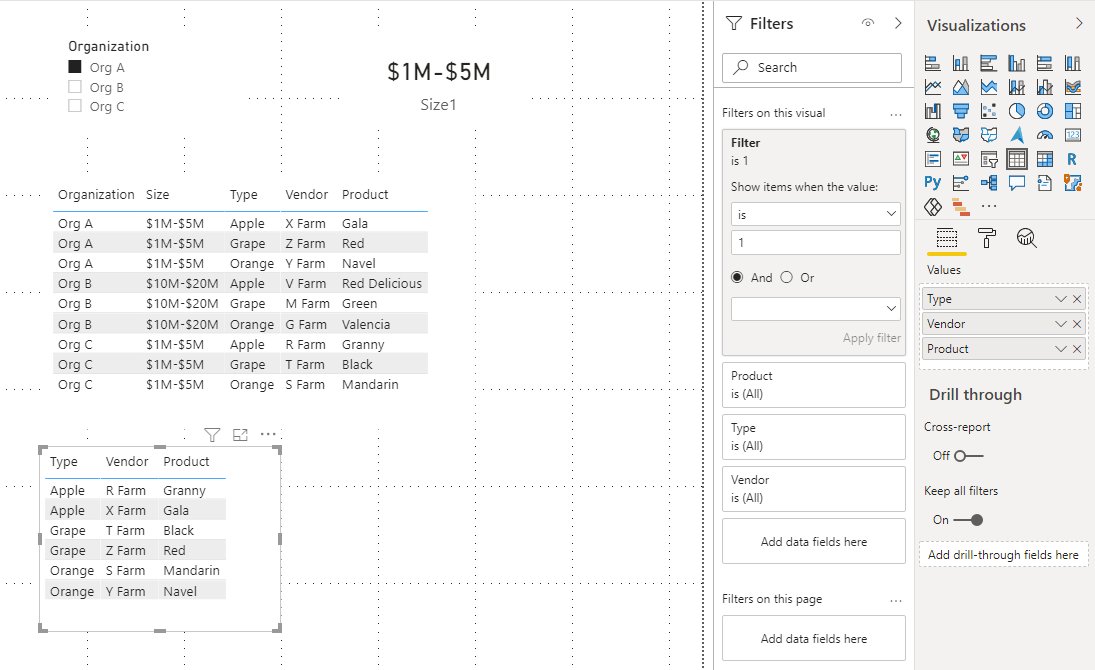Check the Org C slicer checkbox
The image size is (1095, 670).
pyautogui.click(x=75, y=105)
